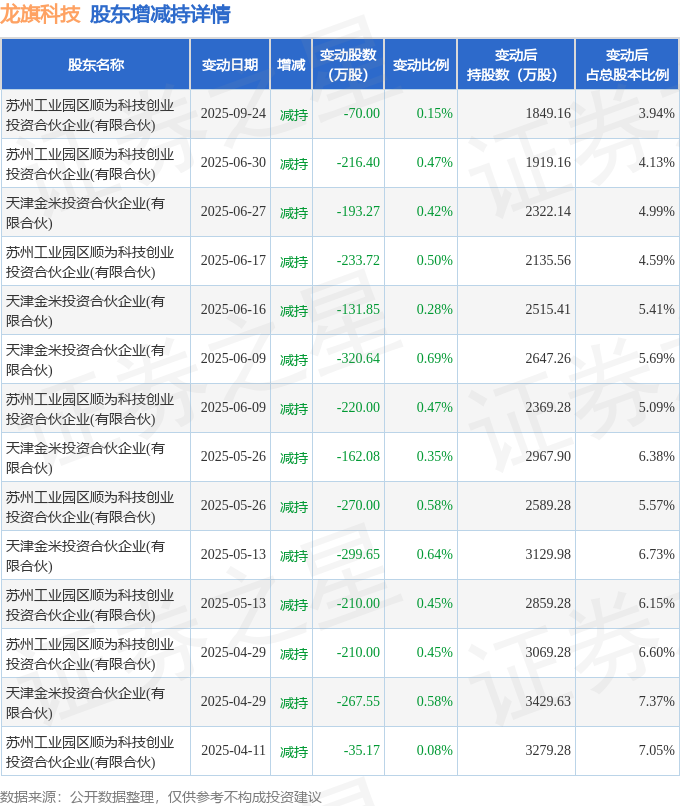
Task: Click the change ratio 0.35%
Action: pos(434,456)
